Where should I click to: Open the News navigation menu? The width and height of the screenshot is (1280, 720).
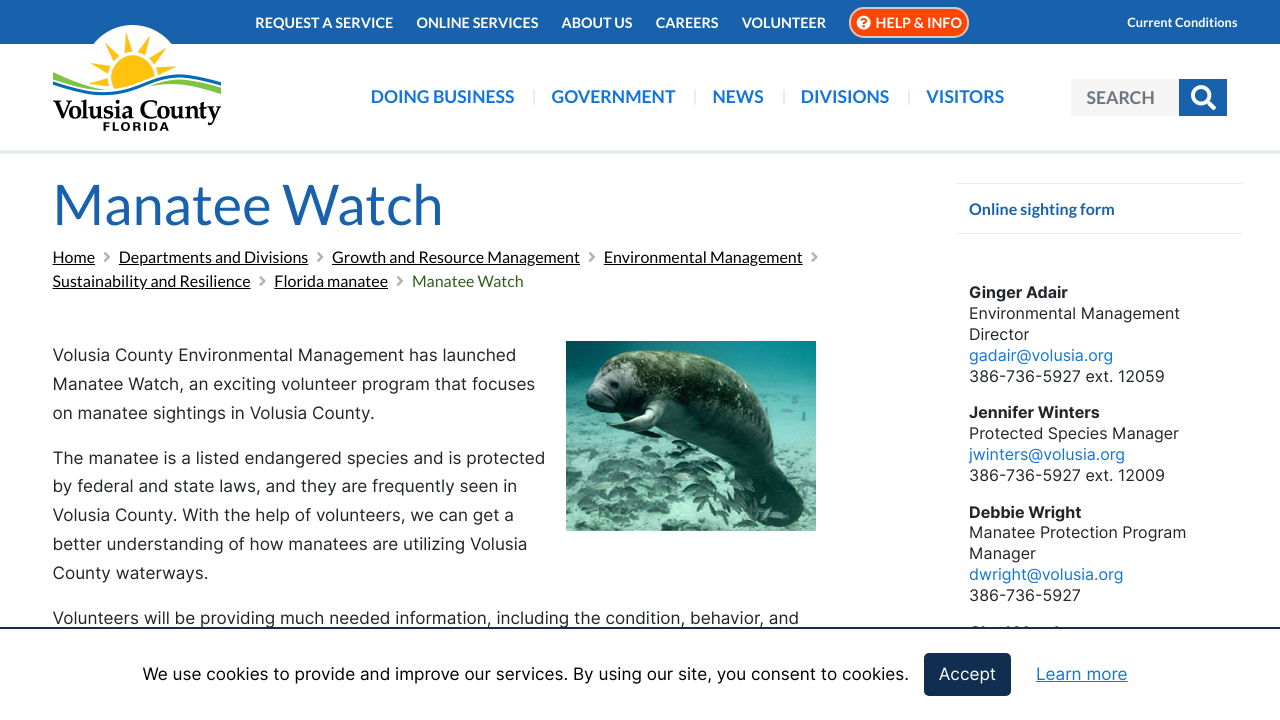(x=738, y=97)
